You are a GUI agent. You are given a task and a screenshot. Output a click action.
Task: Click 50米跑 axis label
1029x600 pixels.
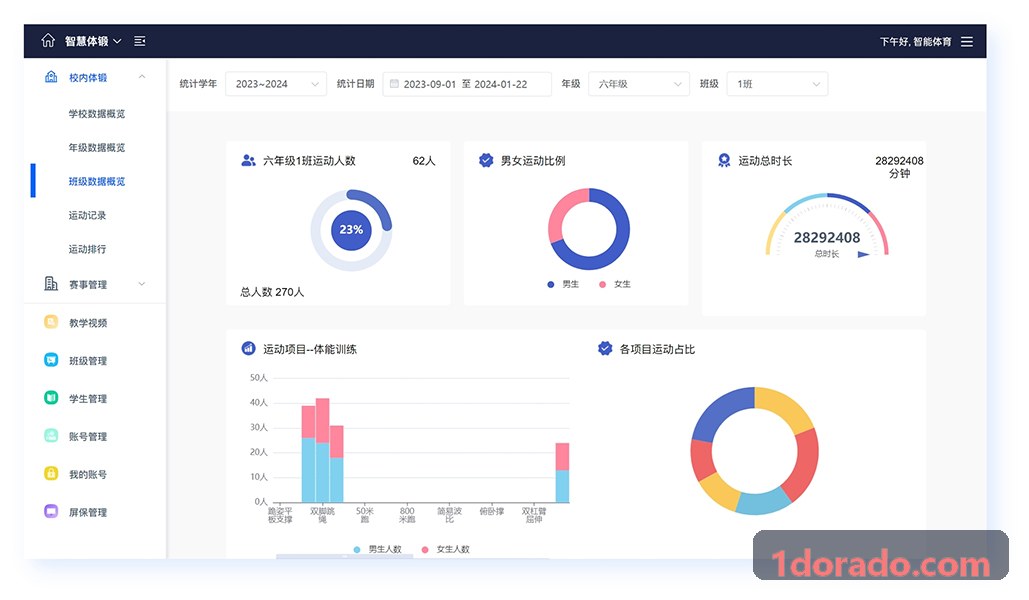365,515
